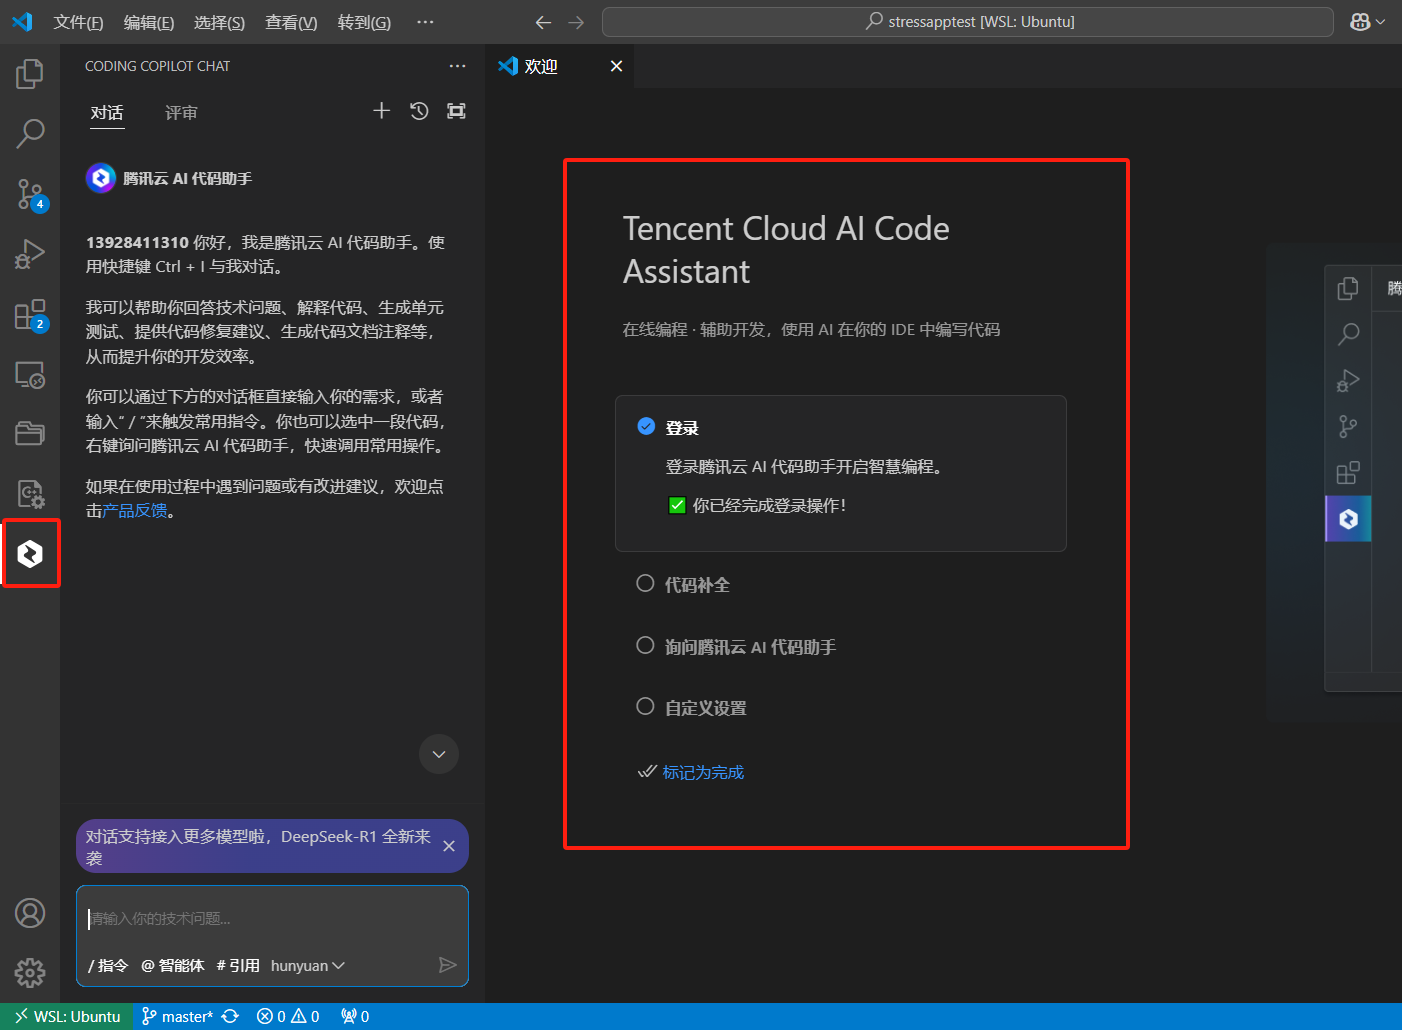Open Coding Copilot Chat more actions menu
The image size is (1402, 1030).
pyautogui.click(x=457, y=66)
